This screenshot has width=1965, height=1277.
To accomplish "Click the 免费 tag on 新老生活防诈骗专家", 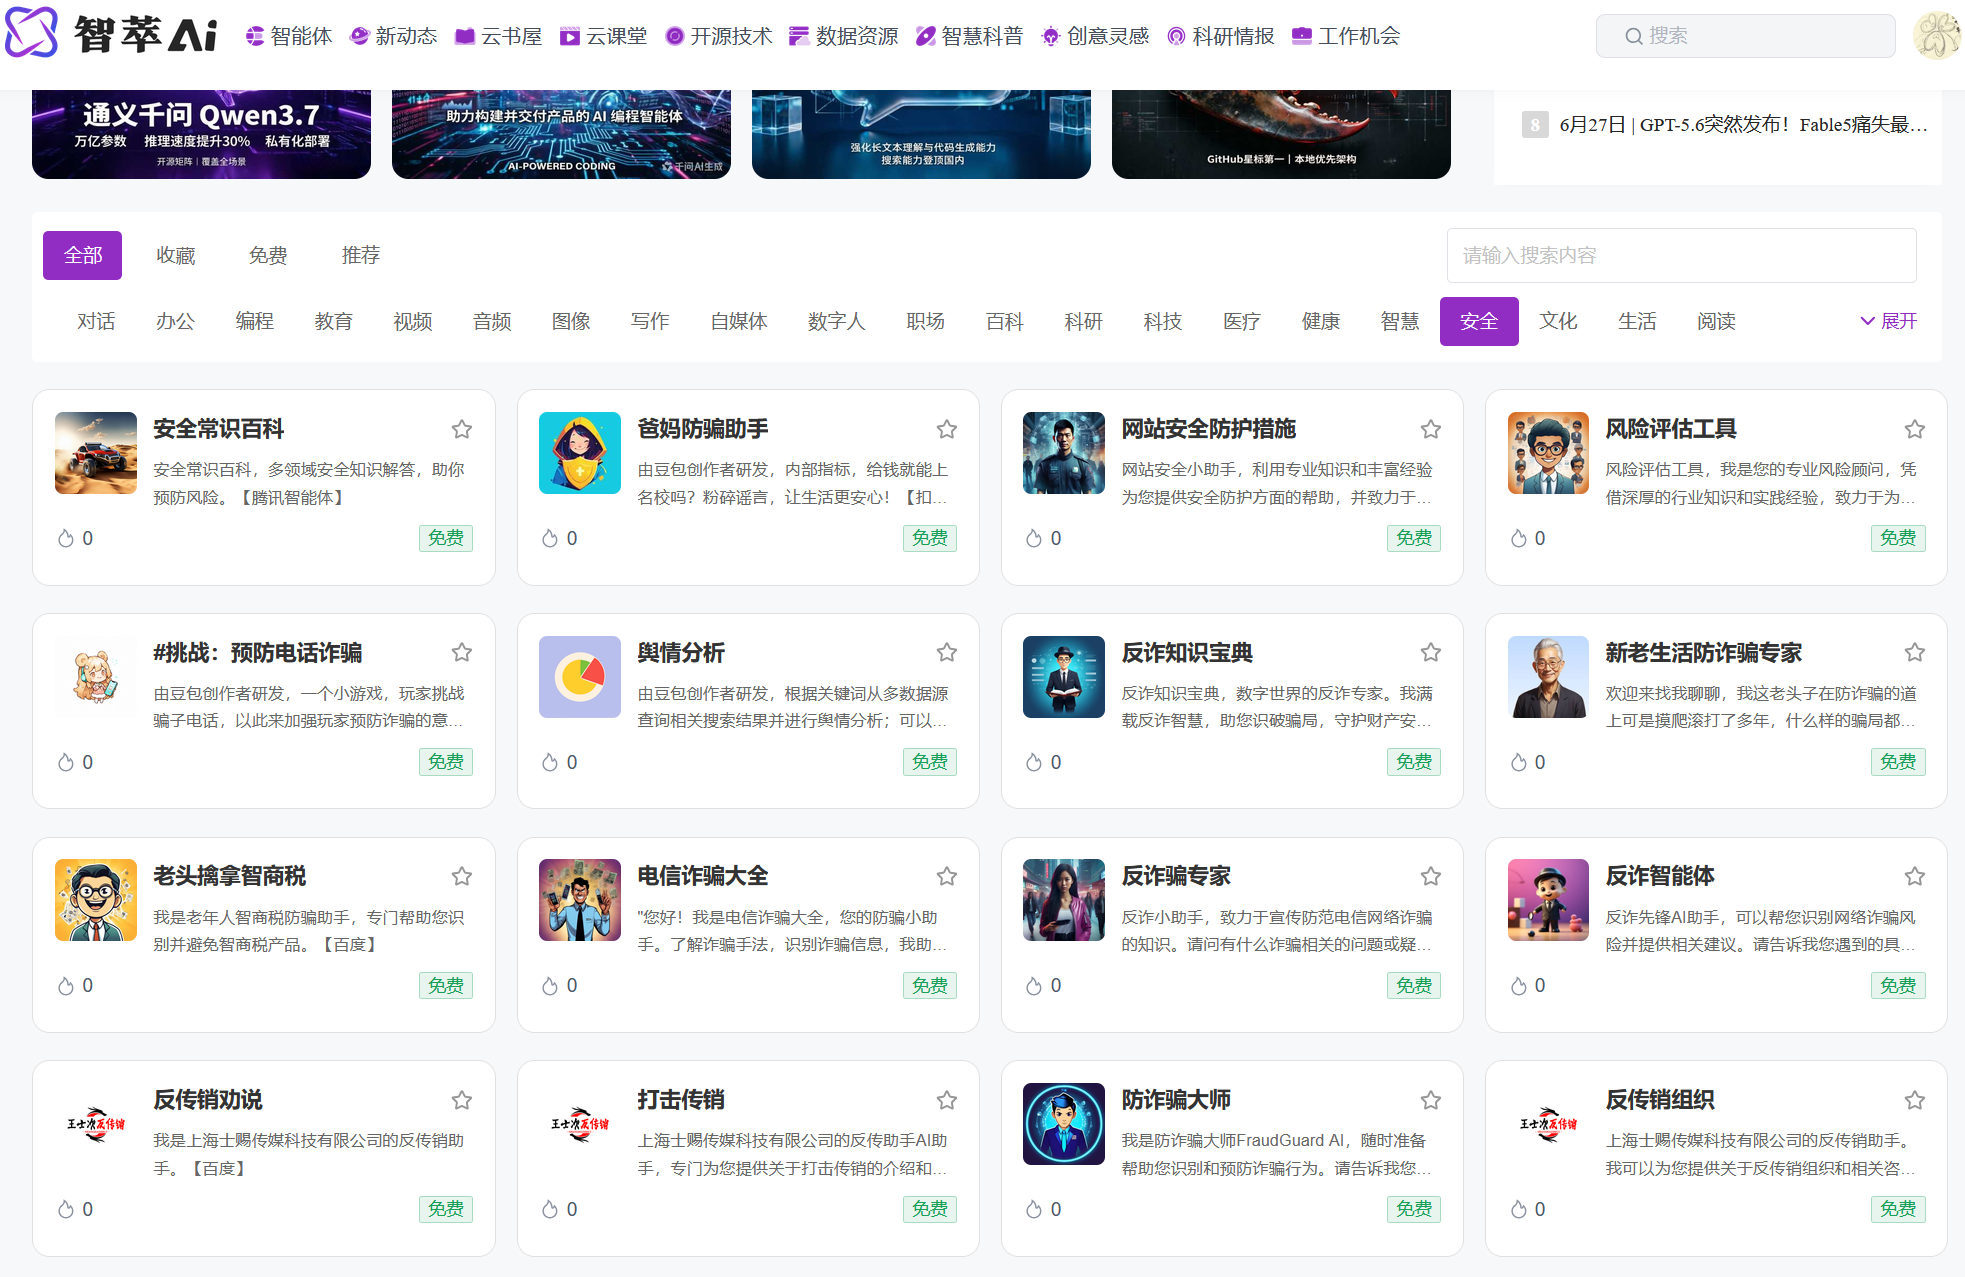I will (1898, 762).
